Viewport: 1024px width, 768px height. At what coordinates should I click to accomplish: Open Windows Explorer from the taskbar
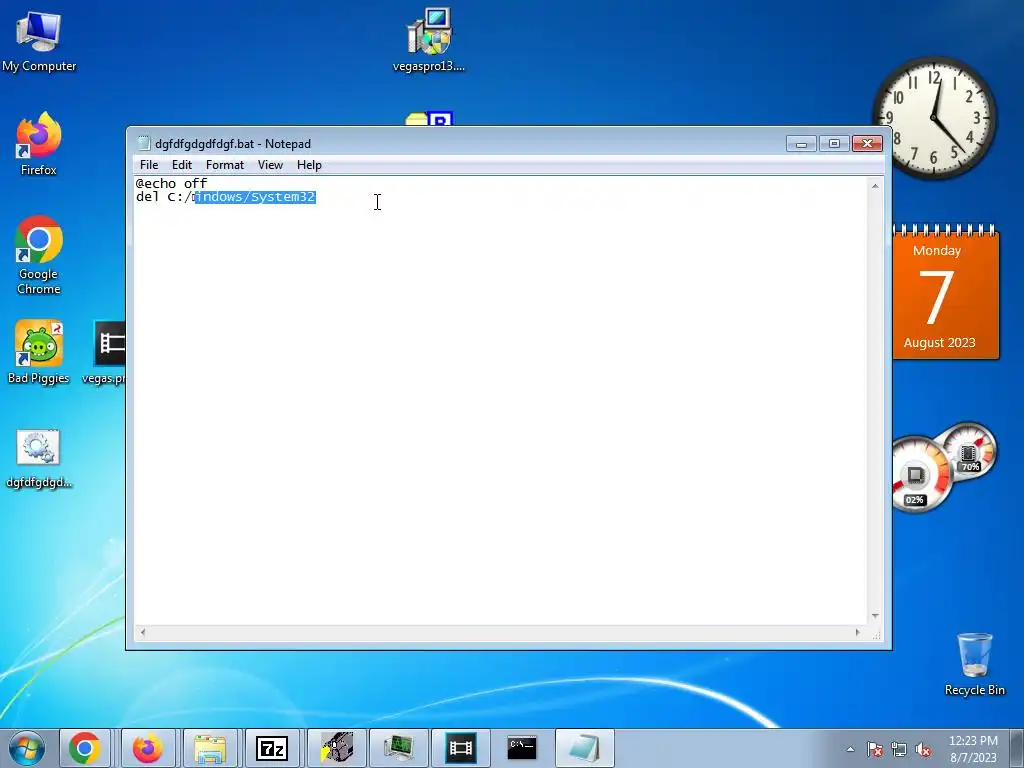[210, 748]
